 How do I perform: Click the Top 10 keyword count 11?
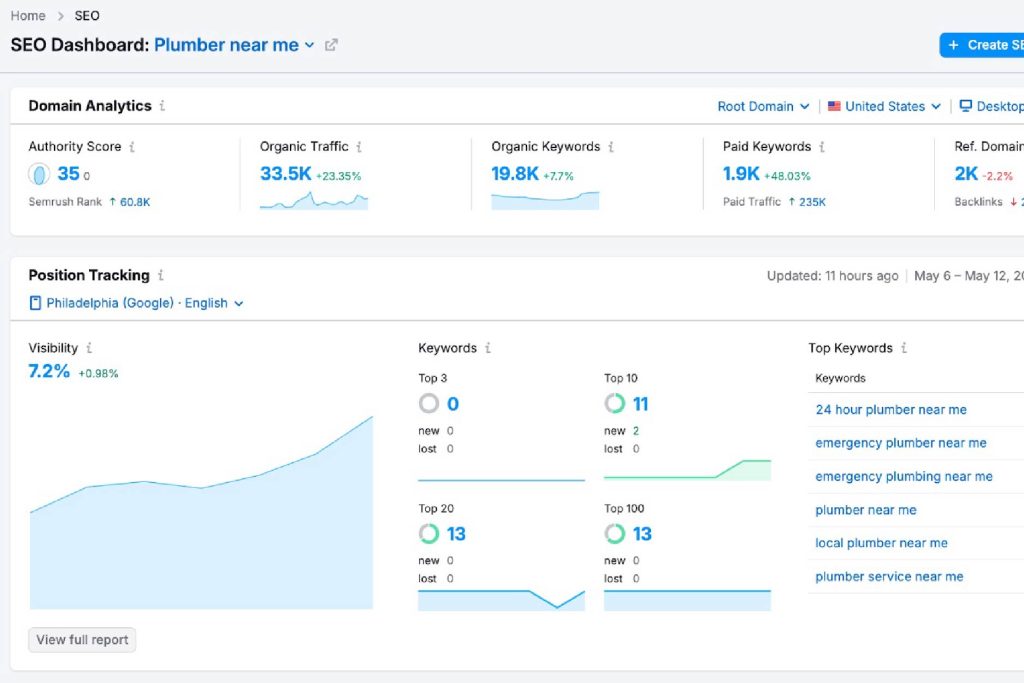pyautogui.click(x=641, y=404)
